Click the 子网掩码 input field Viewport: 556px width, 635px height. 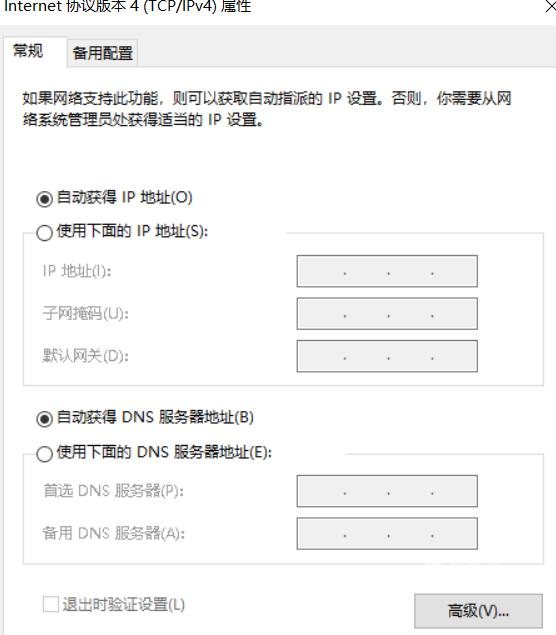[x=387, y=313]
